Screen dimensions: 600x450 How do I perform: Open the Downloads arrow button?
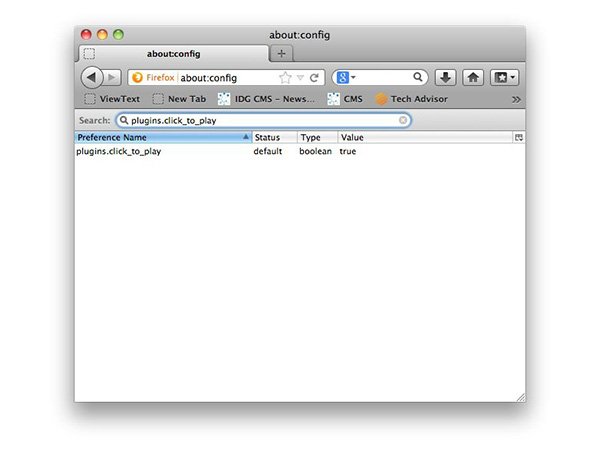(445, 78)
